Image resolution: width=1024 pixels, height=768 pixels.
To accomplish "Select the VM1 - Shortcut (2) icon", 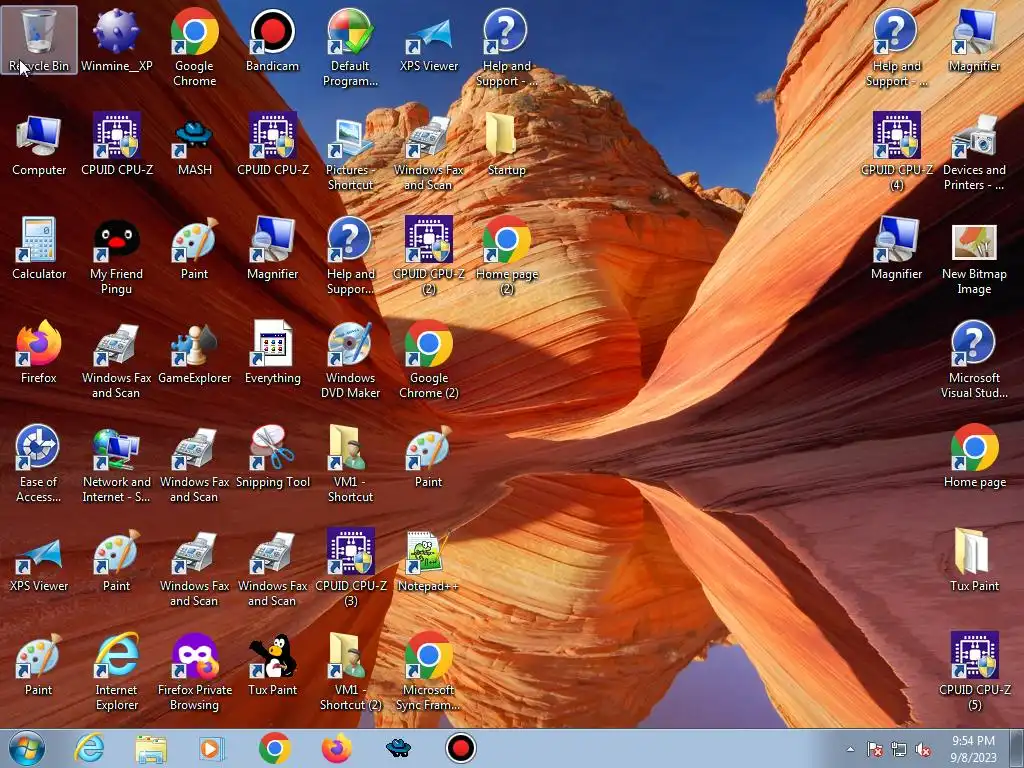I will click(x=350, y=671).
